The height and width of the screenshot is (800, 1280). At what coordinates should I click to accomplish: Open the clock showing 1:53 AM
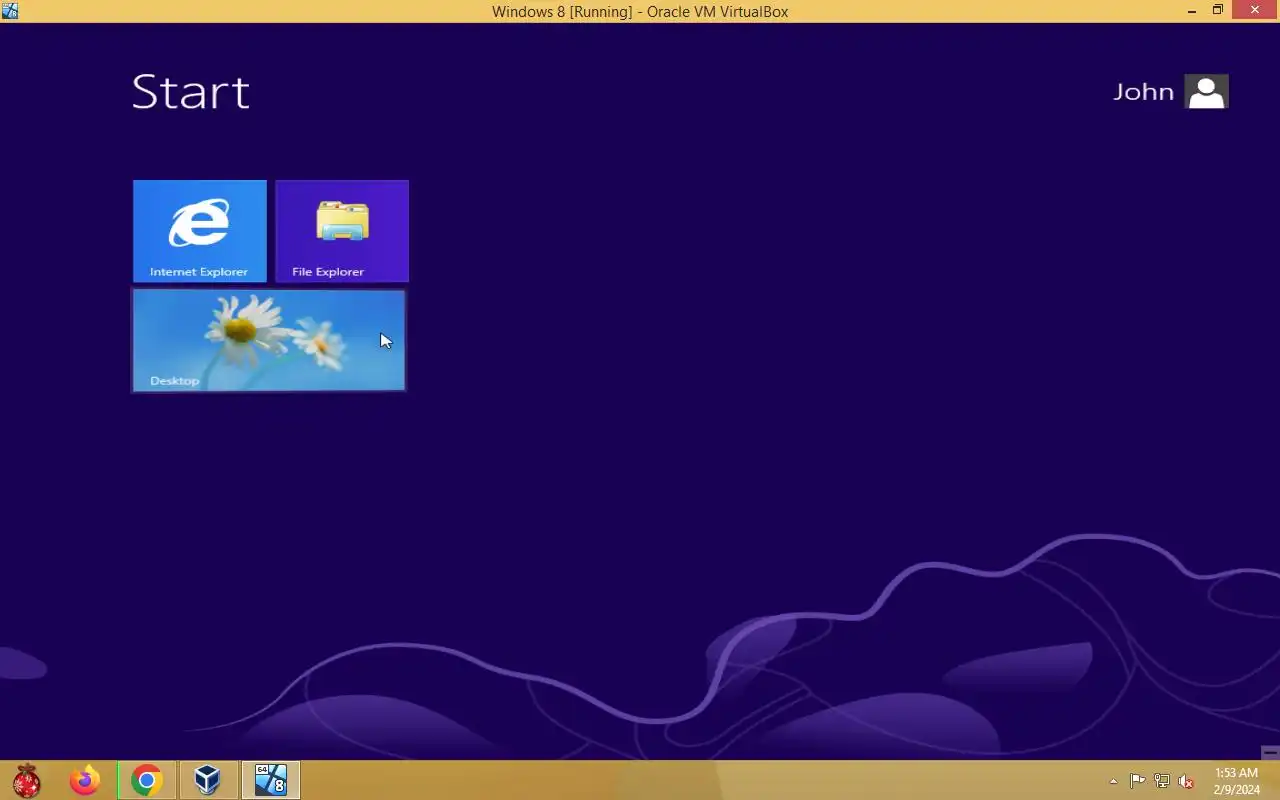[x=1236, y=781]
